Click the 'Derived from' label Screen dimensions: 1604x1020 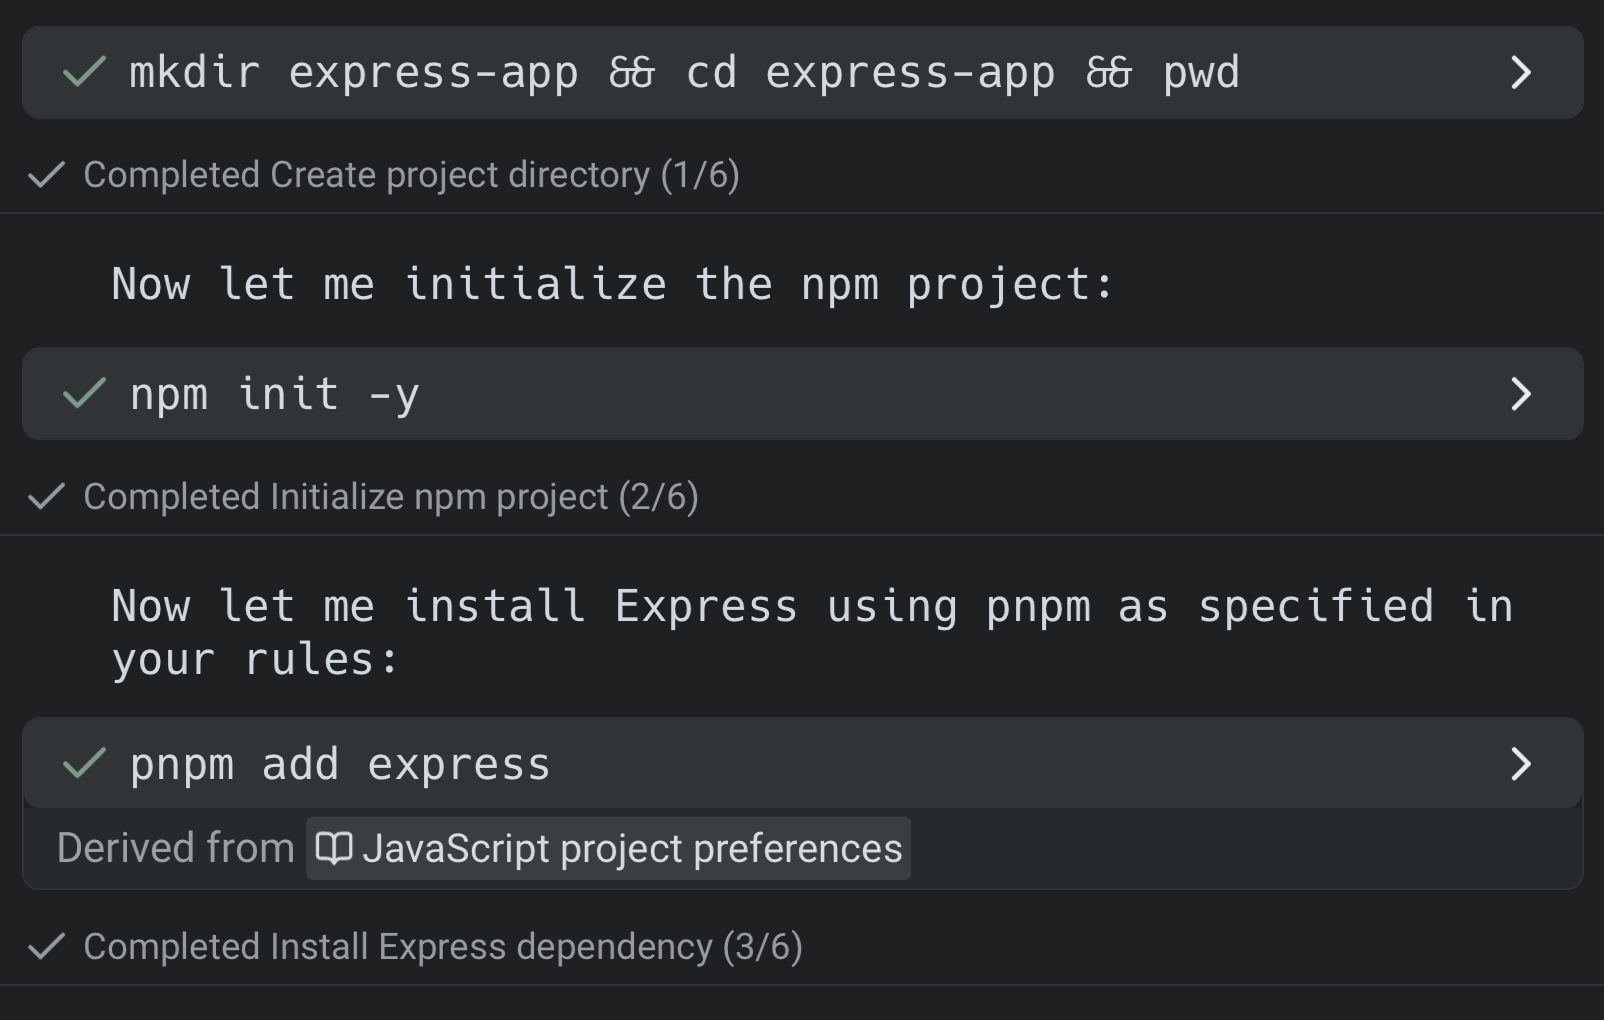tap(175, 849)
